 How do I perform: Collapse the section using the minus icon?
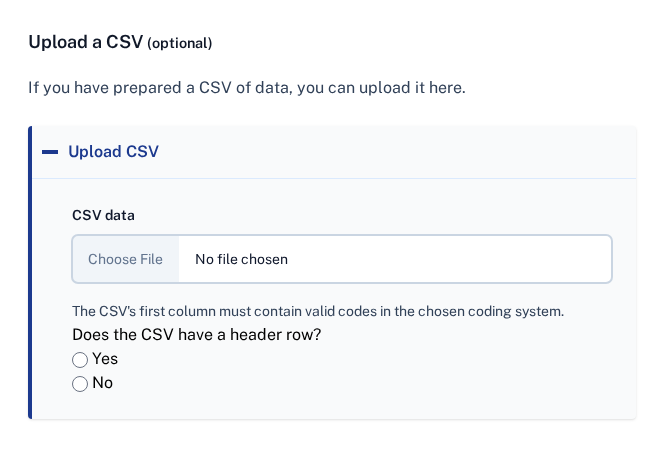coord(50,152)
